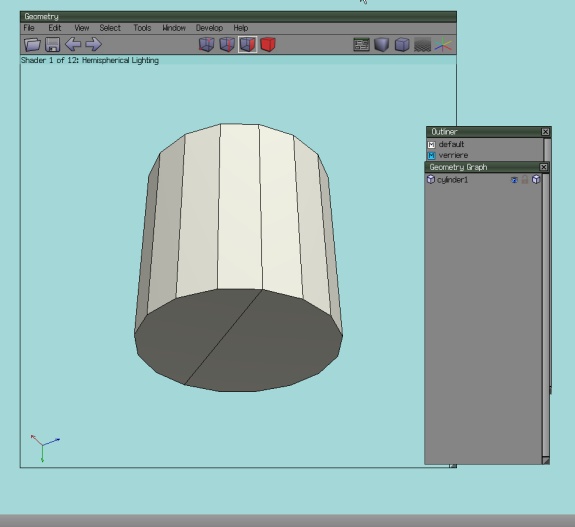This screenshot has width=575, height=527.
Task: Toggle smooth shaded preview cube icon
Action: (381, 45)
